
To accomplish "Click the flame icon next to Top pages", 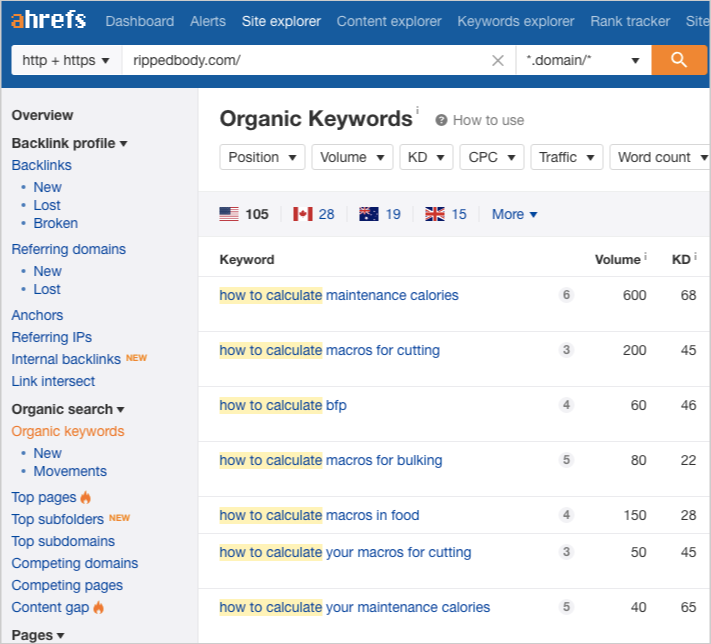I will click(x=86, y=498).
